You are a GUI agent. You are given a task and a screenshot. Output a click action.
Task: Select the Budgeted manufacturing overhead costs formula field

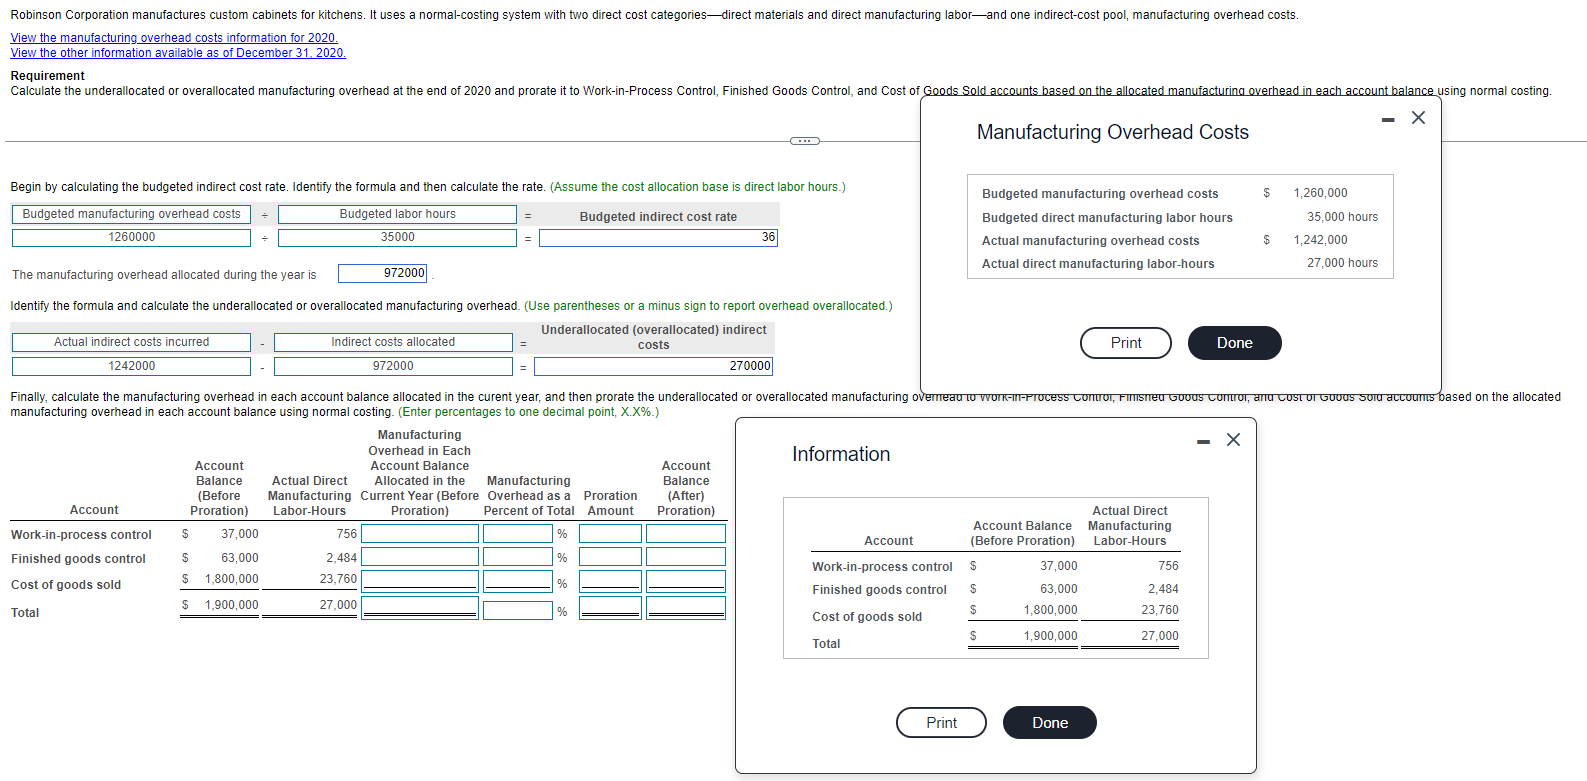131,214
